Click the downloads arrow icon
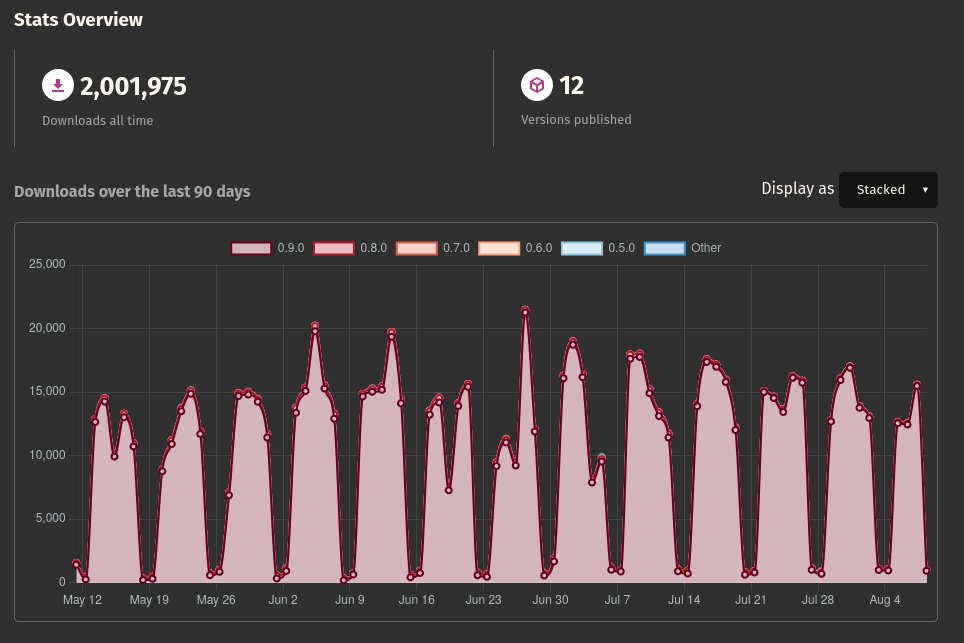964x643 pixels. (x=58, y=85)
